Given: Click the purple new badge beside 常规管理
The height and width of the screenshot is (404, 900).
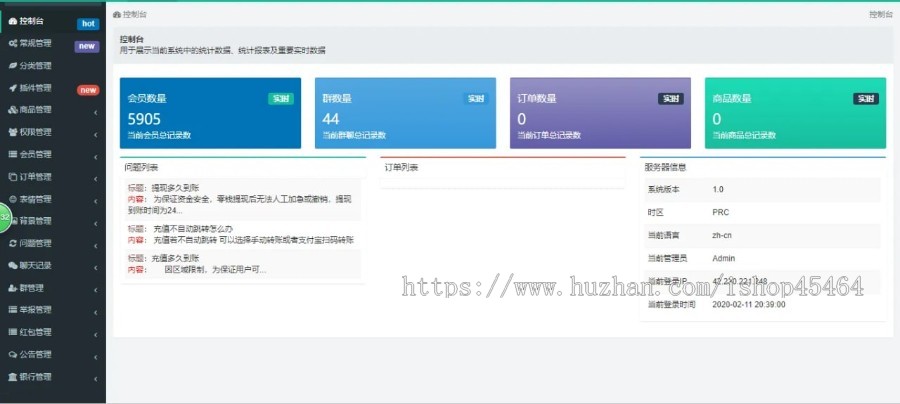Looking at the screenshot, I should coord(87,46).
